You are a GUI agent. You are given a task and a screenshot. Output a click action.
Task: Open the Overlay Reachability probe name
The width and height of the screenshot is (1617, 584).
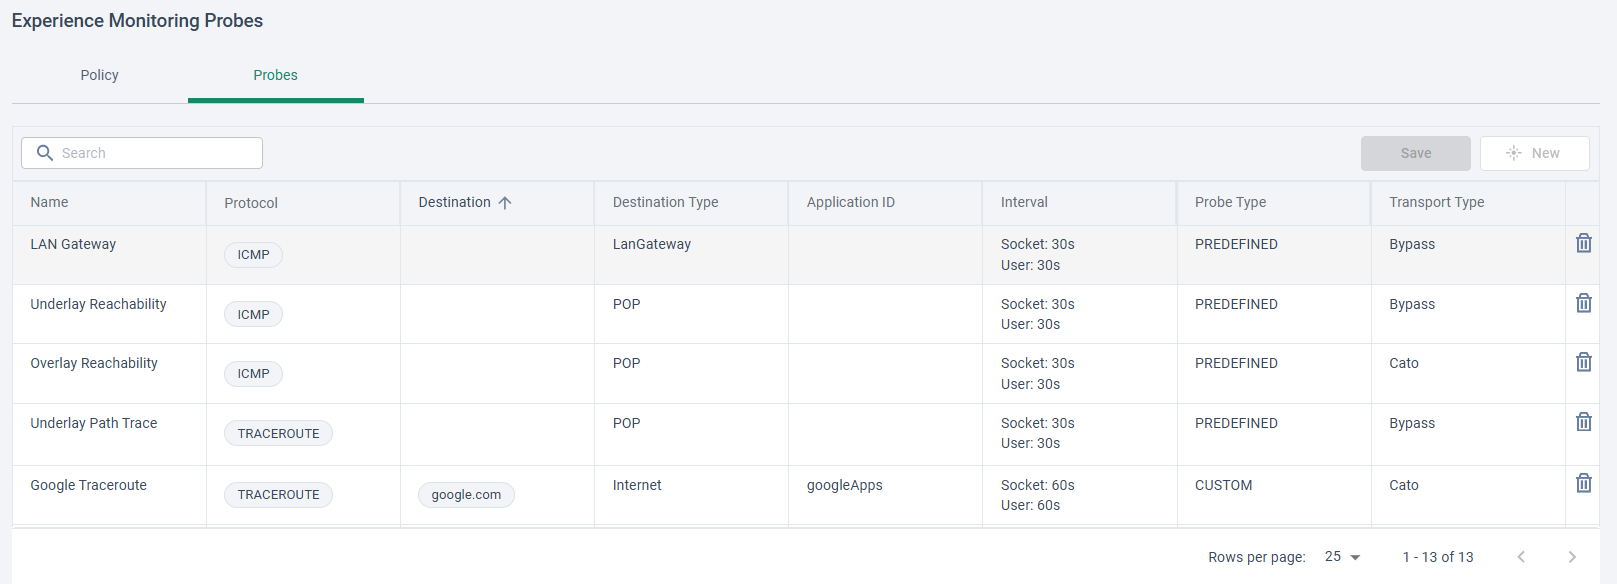94,363
